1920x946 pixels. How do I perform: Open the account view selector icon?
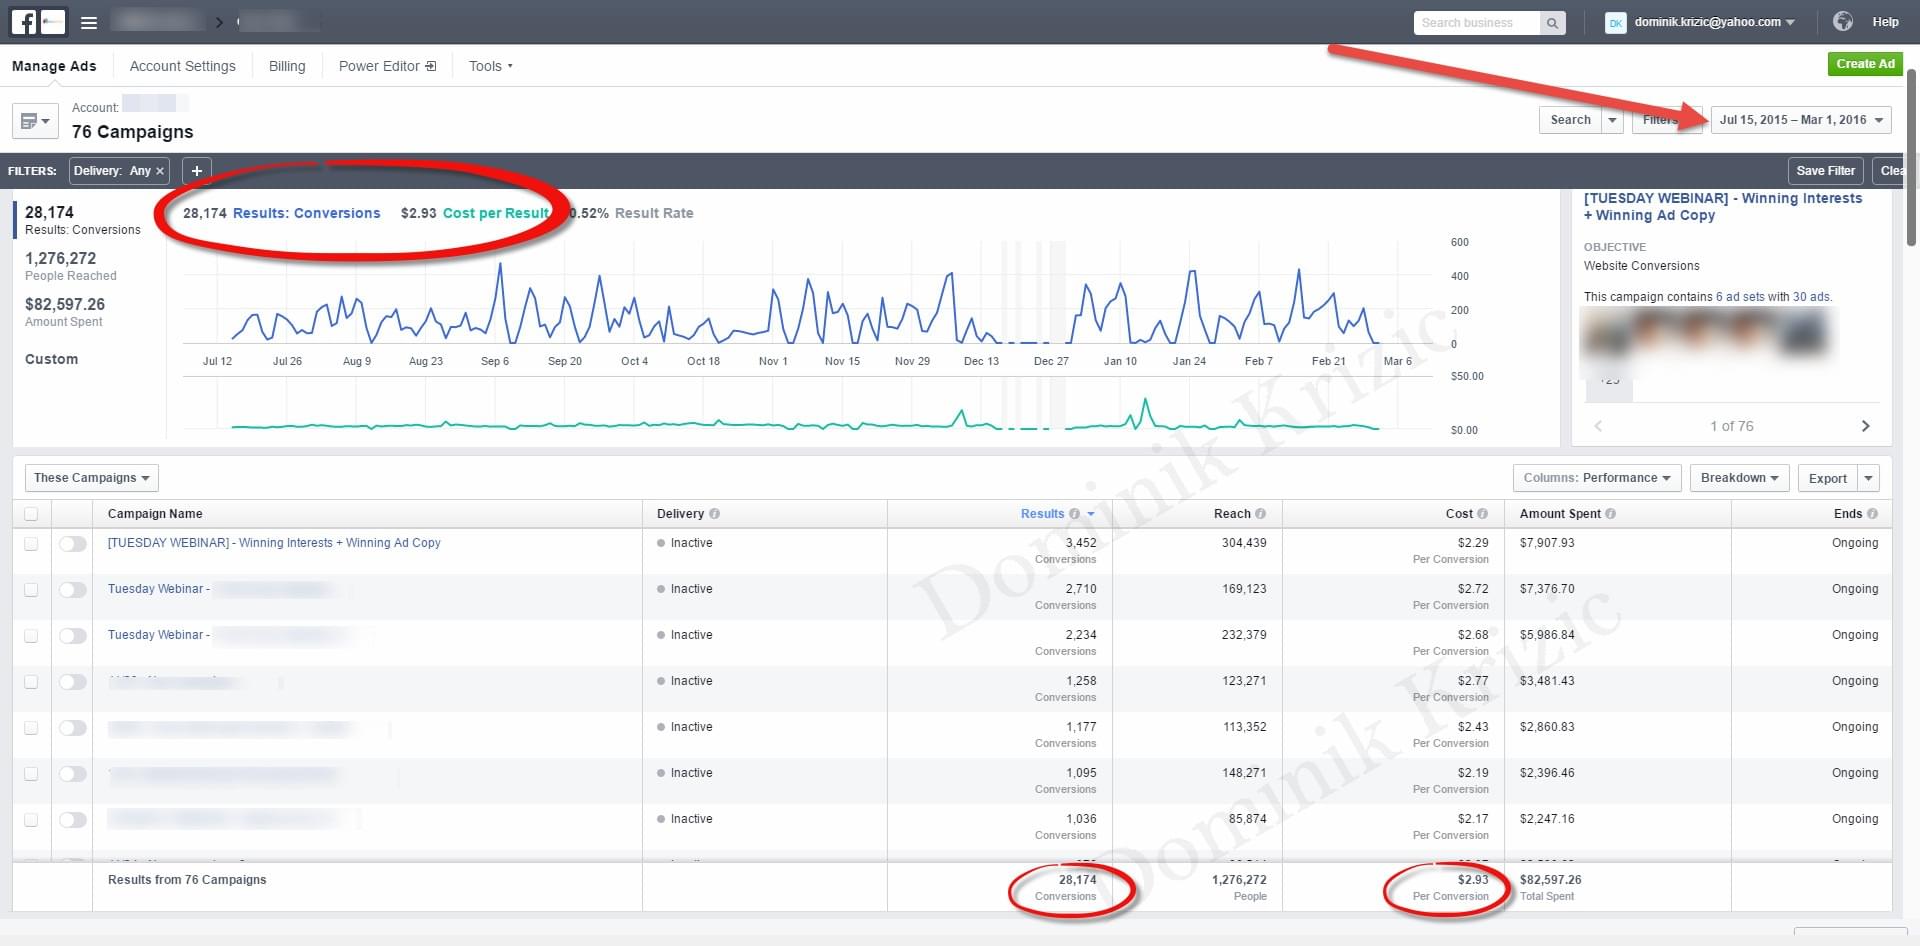coord(35,121)
